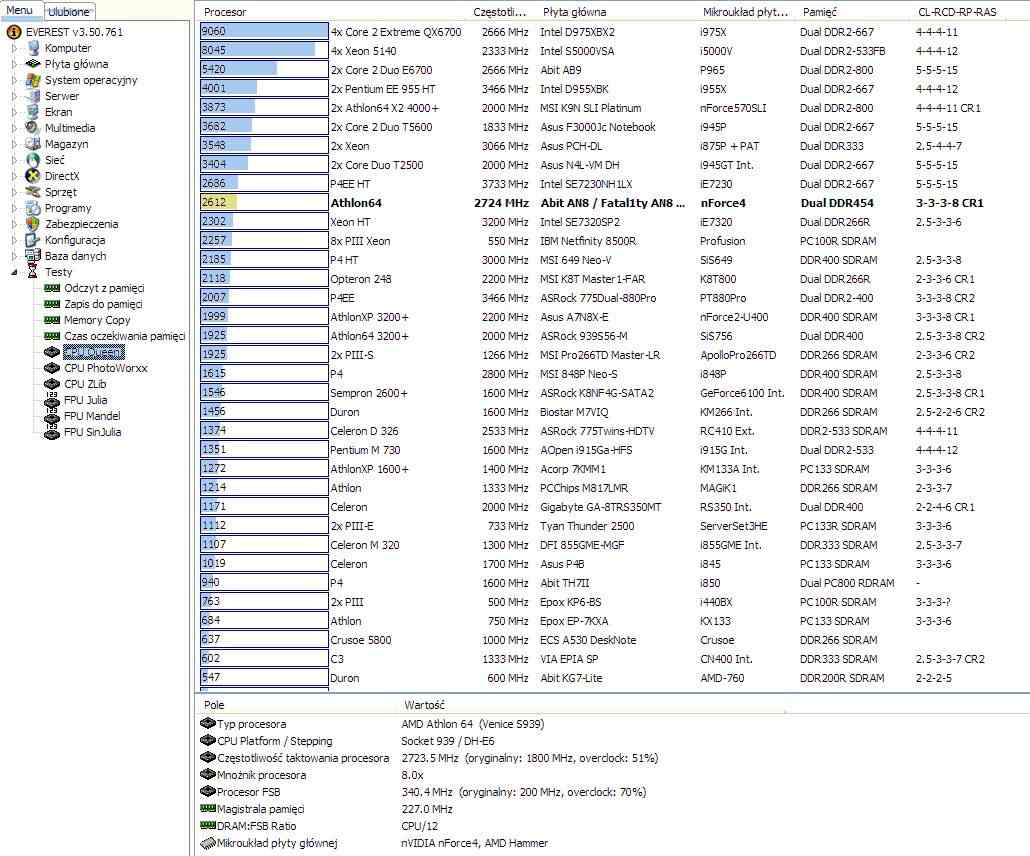Open the DirectX icon
Screen dimensions: 1030x856
34,175
